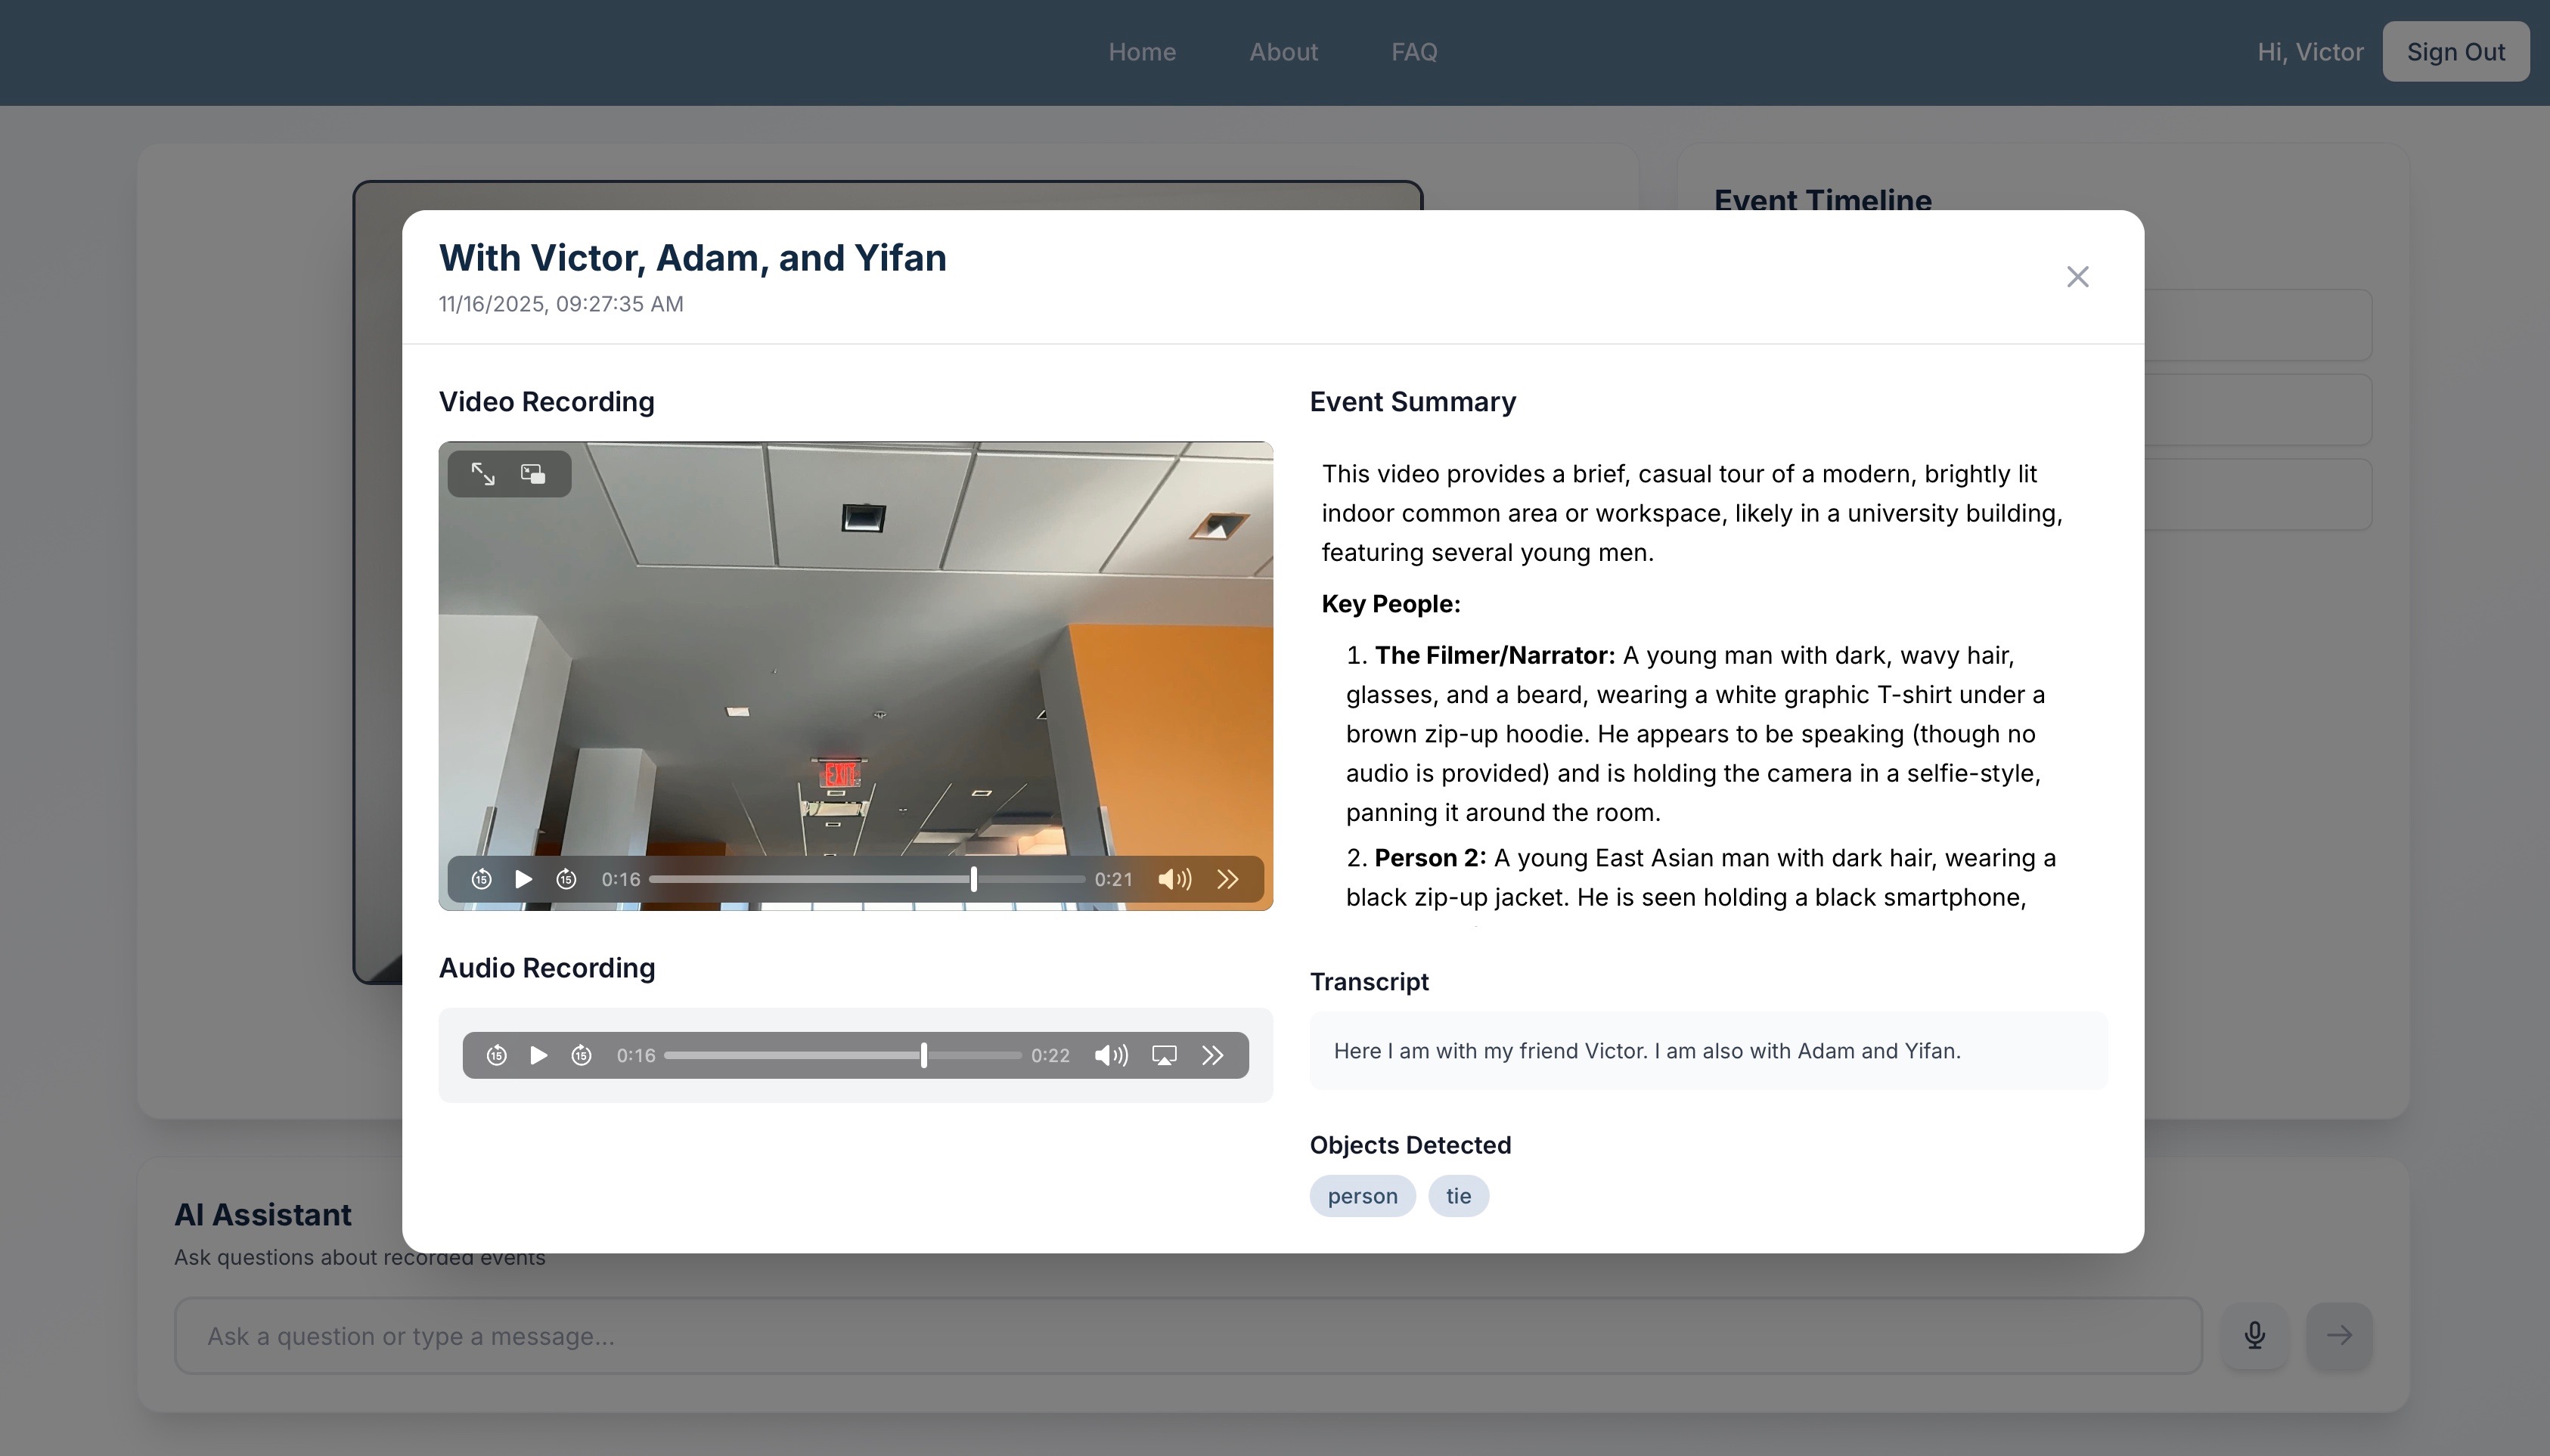Skip audio forward 15 seconds
The width and height of the screenshot is (2550, 1456).
(581, 1055)
